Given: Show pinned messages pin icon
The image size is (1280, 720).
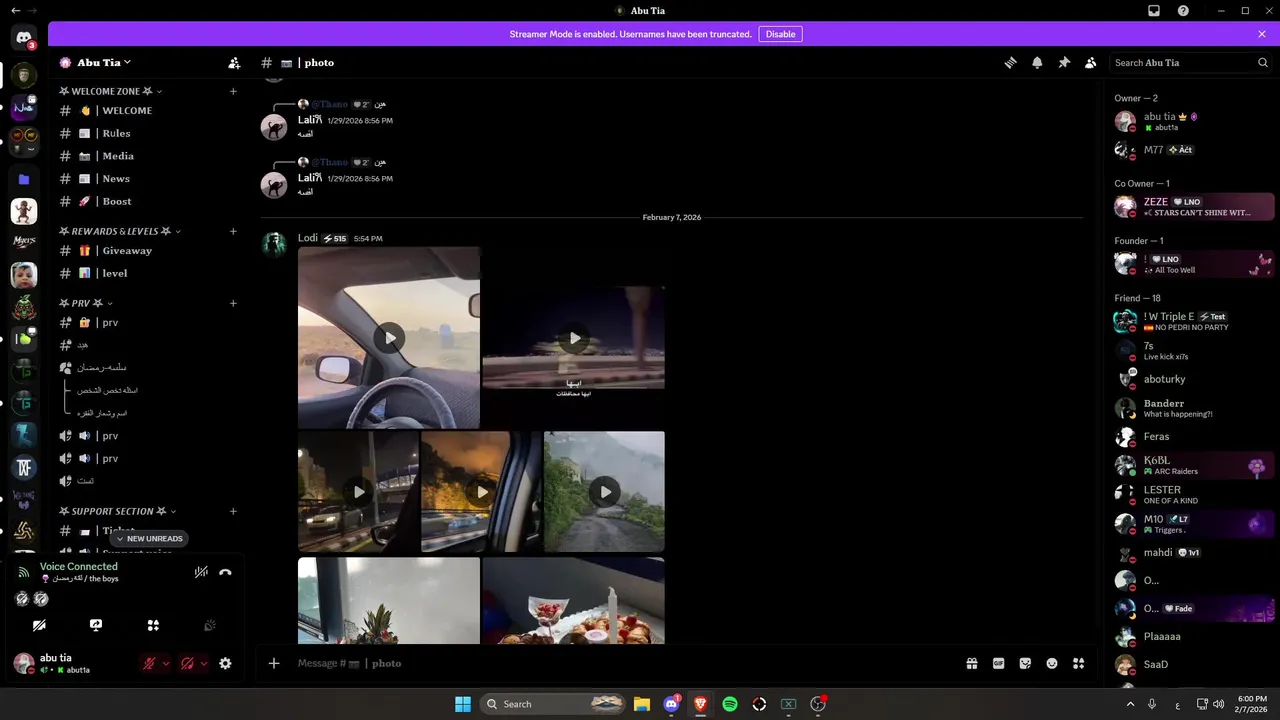Looking at the screenshot, I should pos(1064,62).
